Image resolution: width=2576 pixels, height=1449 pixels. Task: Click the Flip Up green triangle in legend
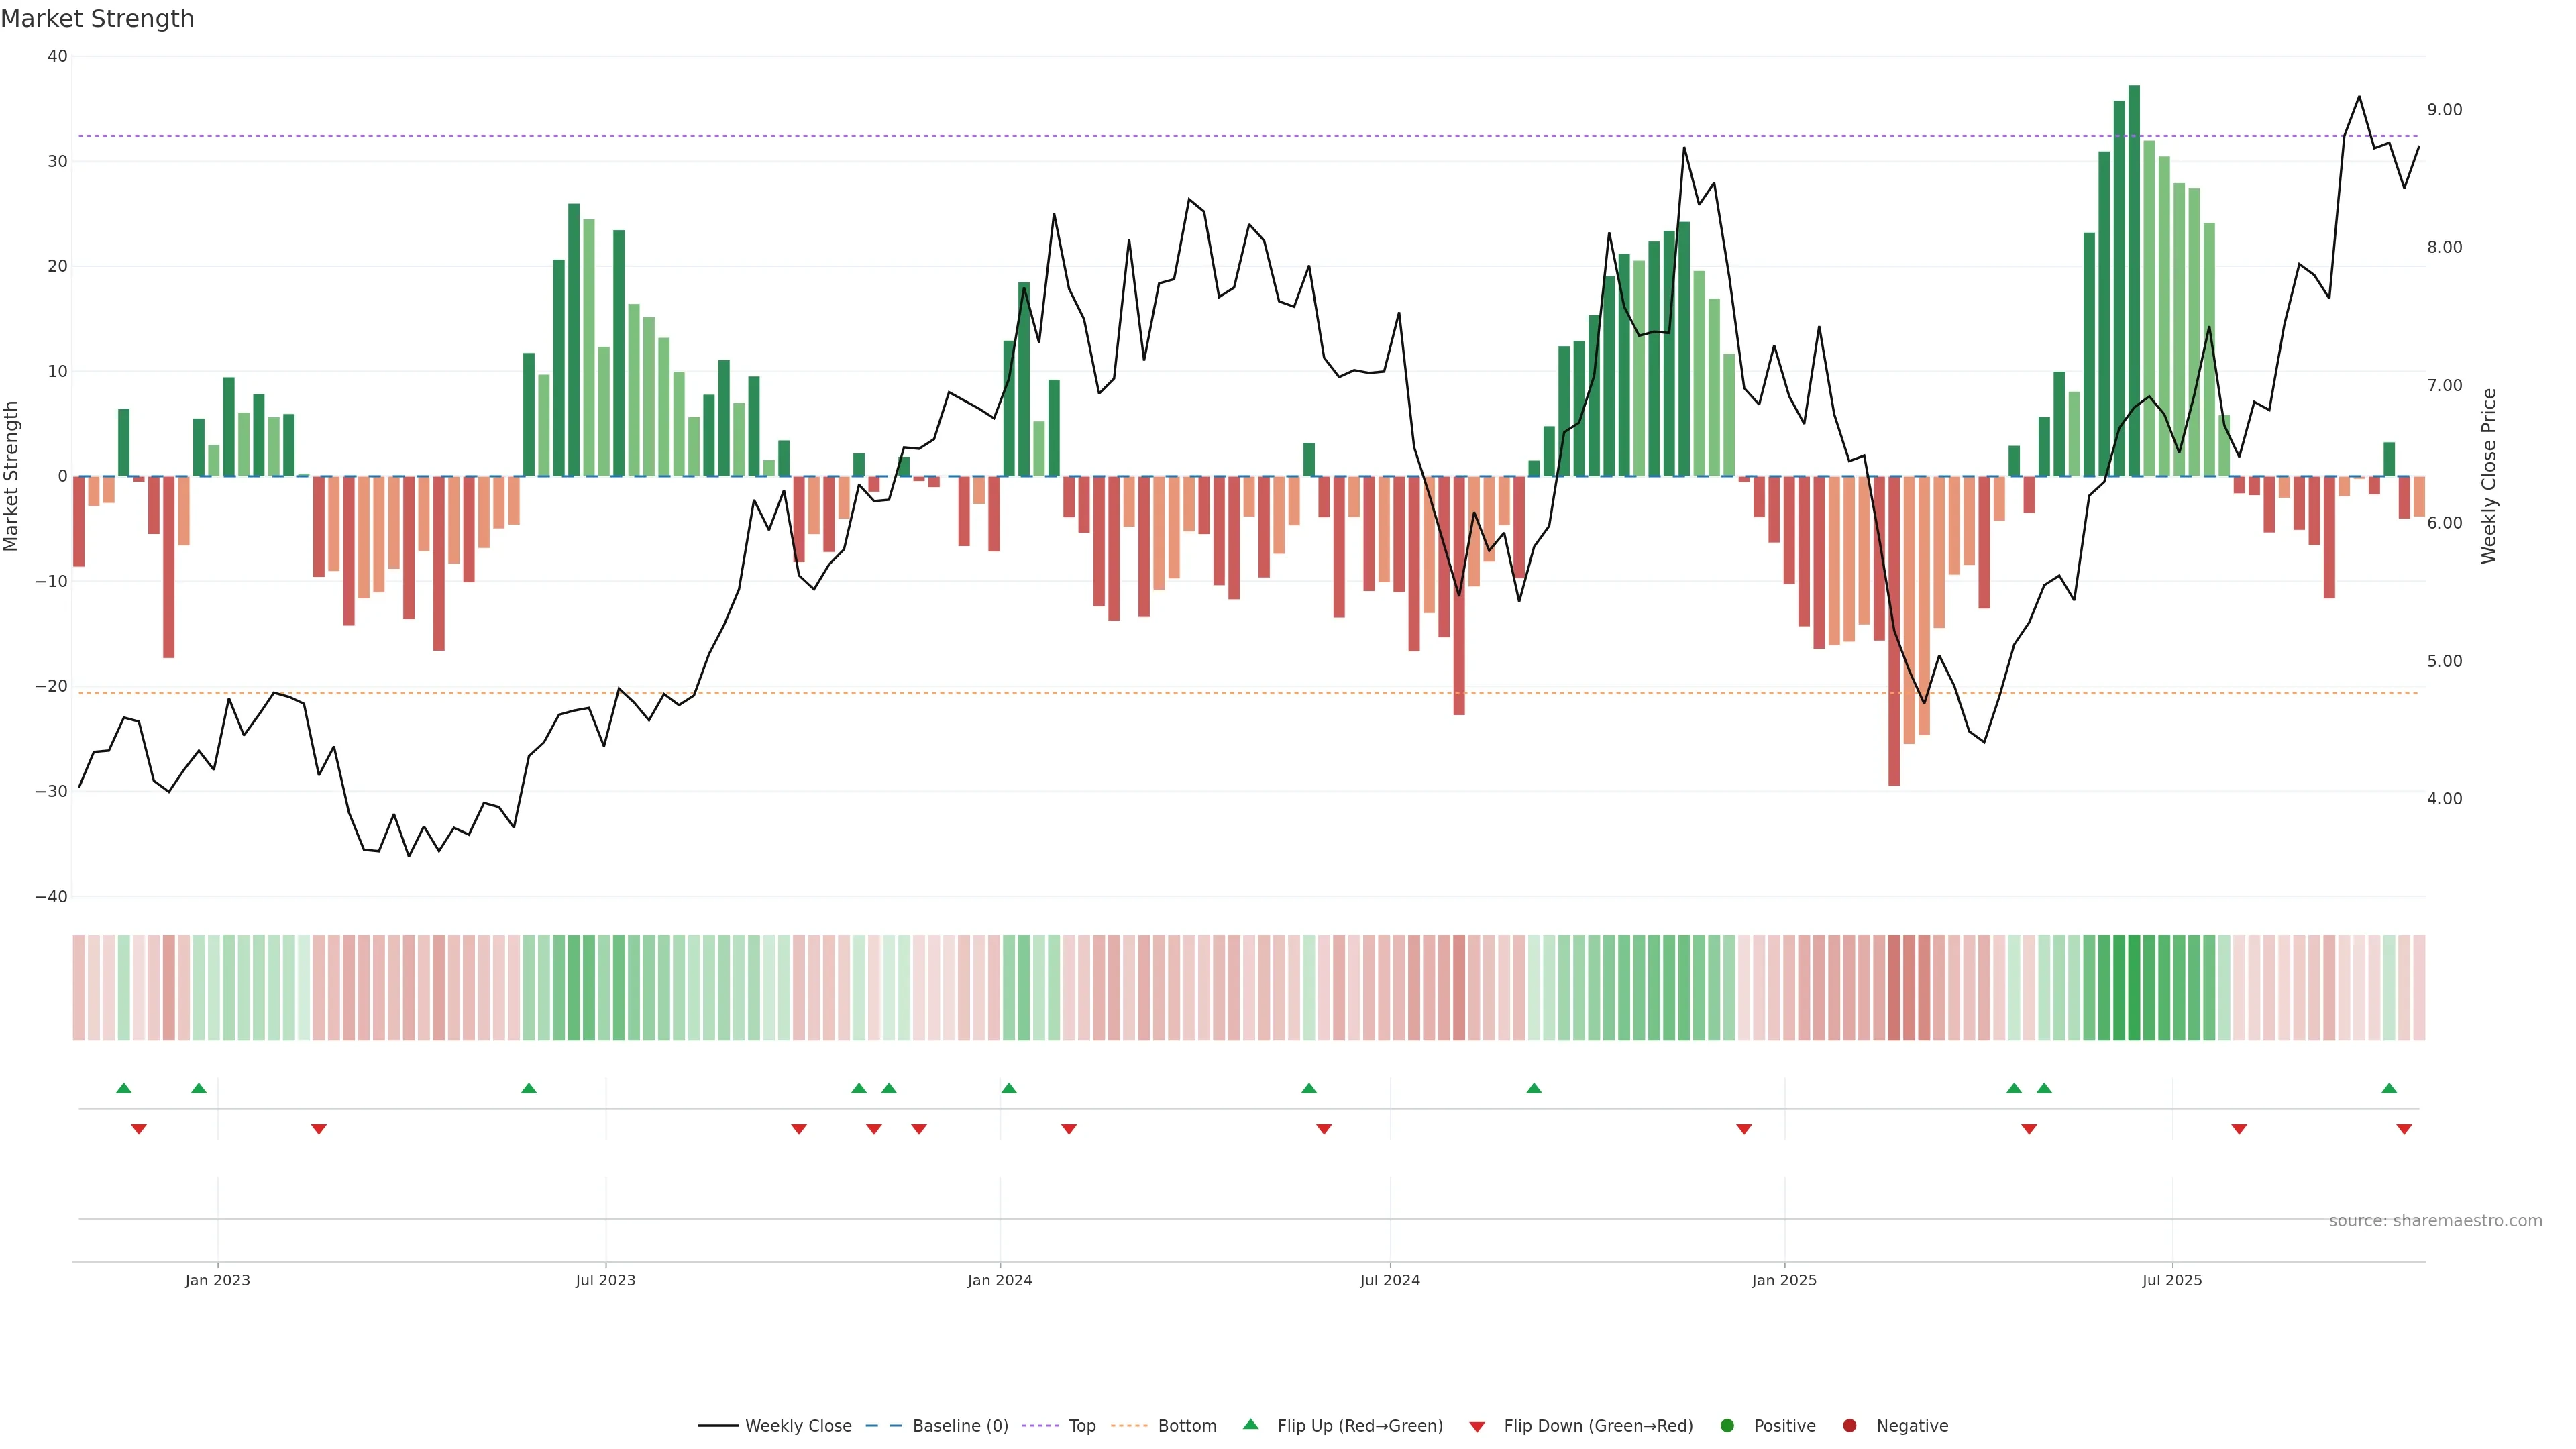pos(1250,1424)
